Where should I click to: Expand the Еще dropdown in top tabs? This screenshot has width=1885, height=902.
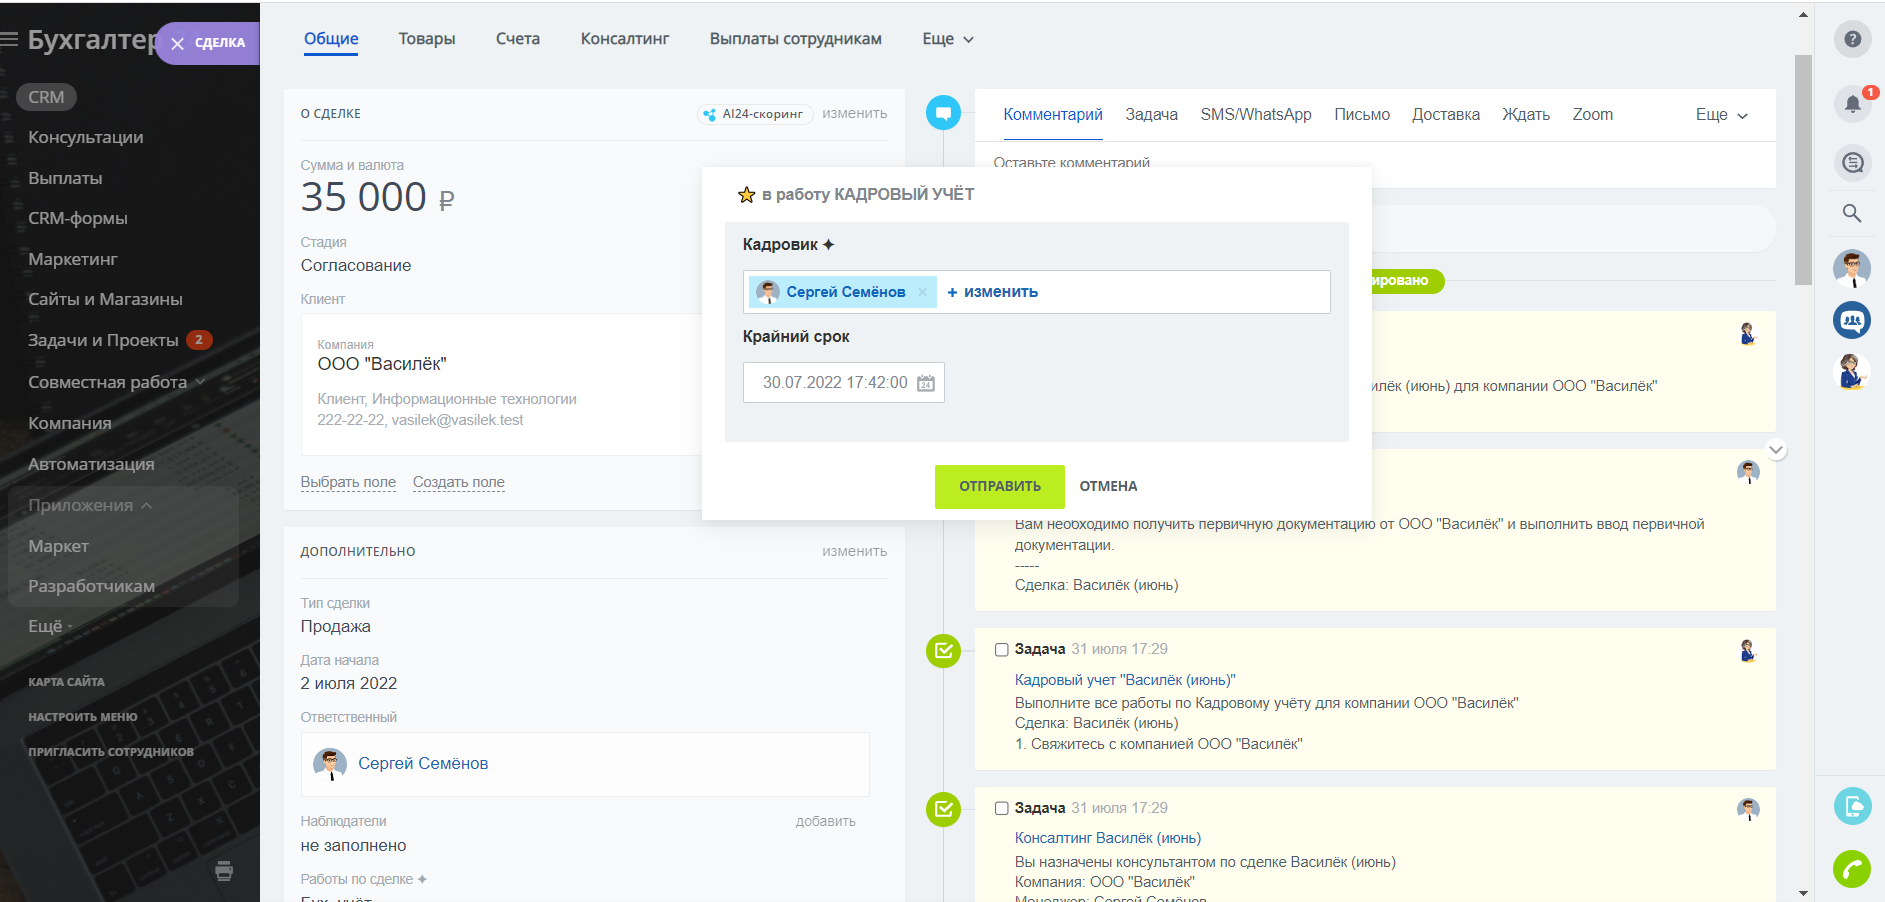[947, 39]
